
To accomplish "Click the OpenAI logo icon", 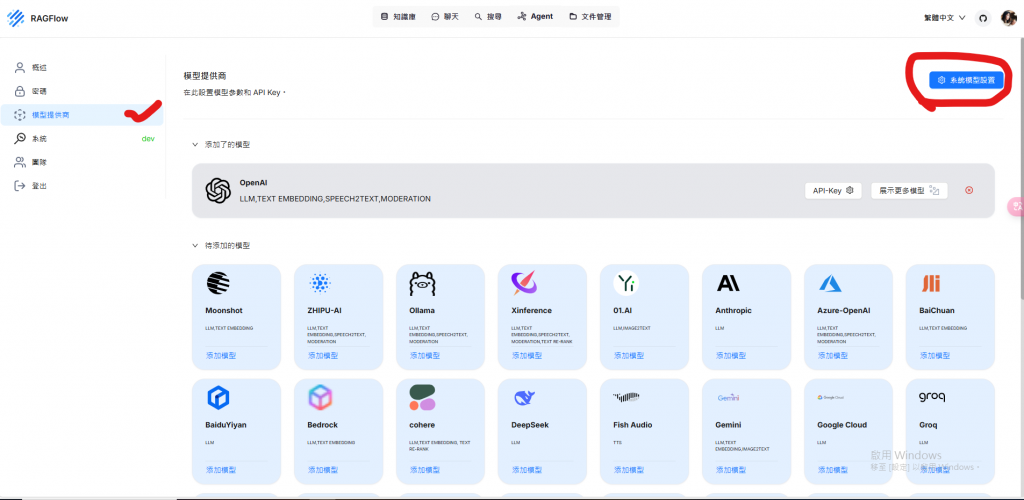I will (218, 191).
